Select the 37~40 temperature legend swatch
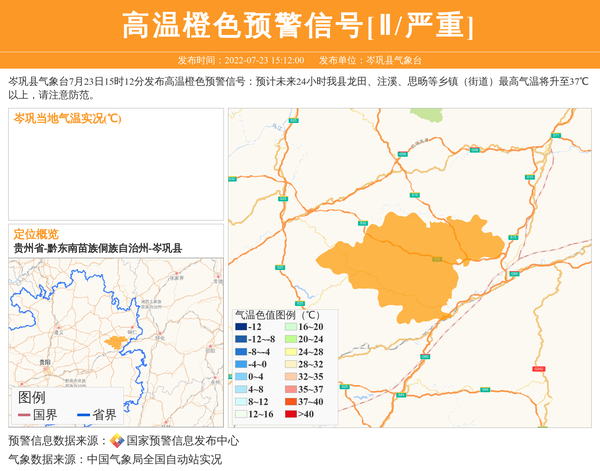Screen dimensions: 600x471 (291, 401)
